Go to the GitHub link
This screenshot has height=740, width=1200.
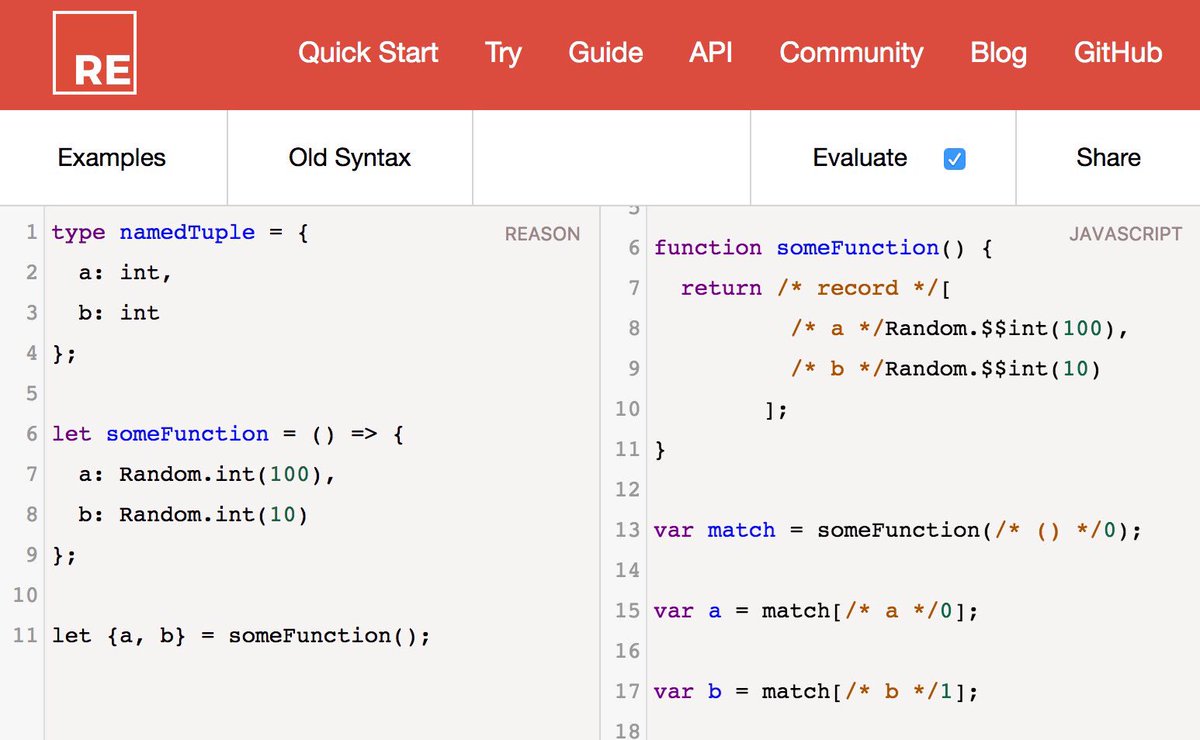click(x=1118, y=53)
